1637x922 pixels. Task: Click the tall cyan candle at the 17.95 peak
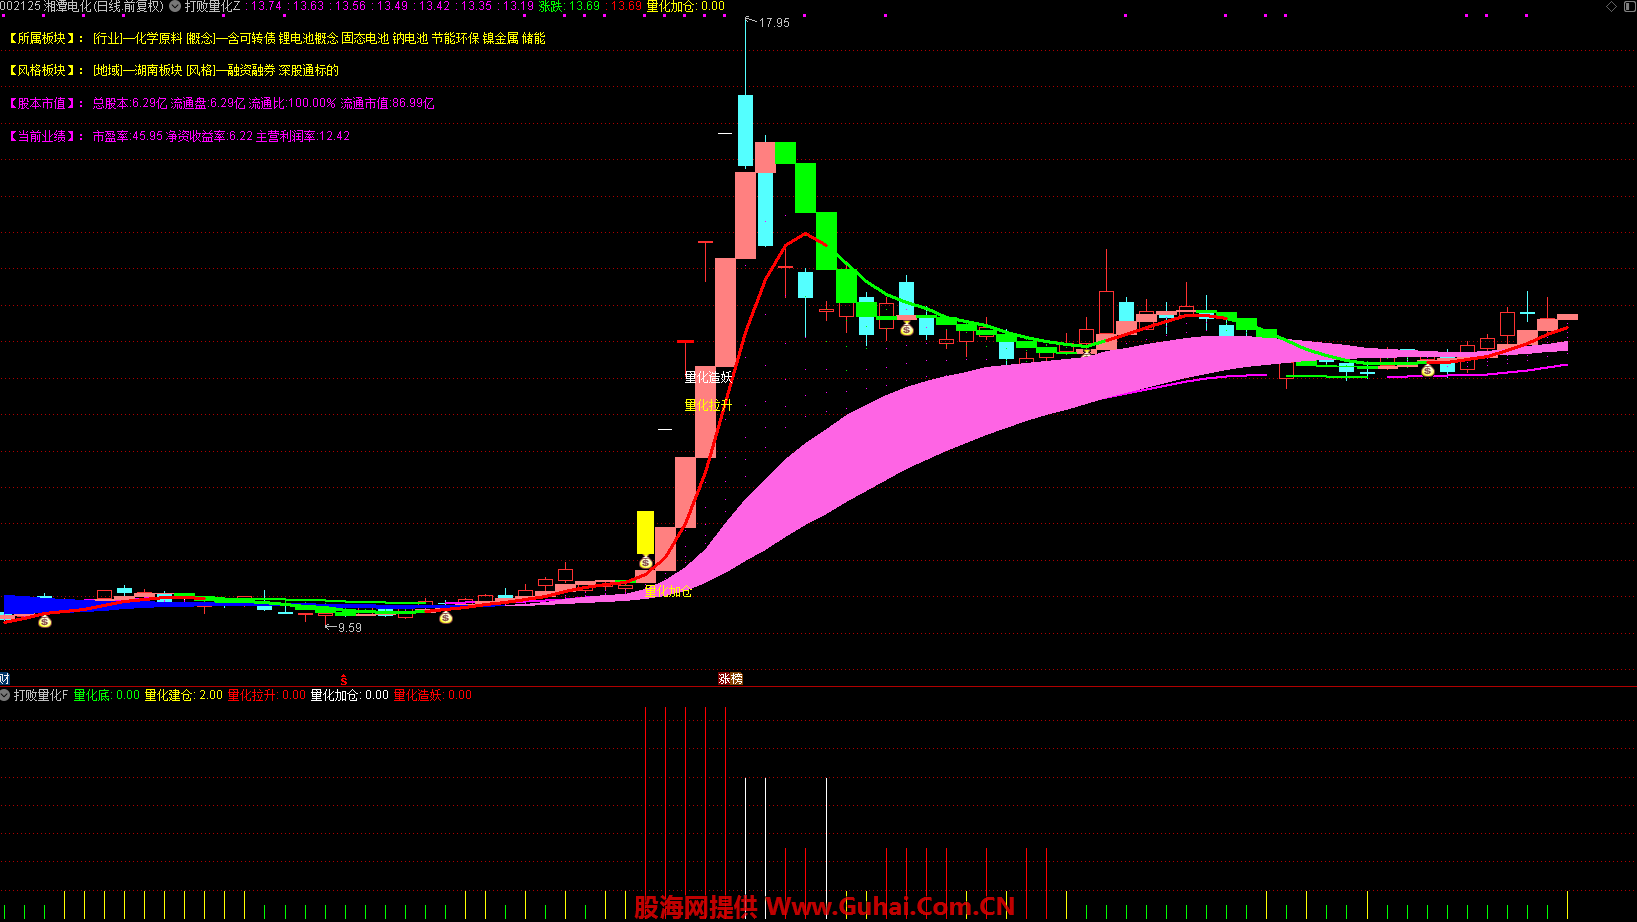(745, 130)
